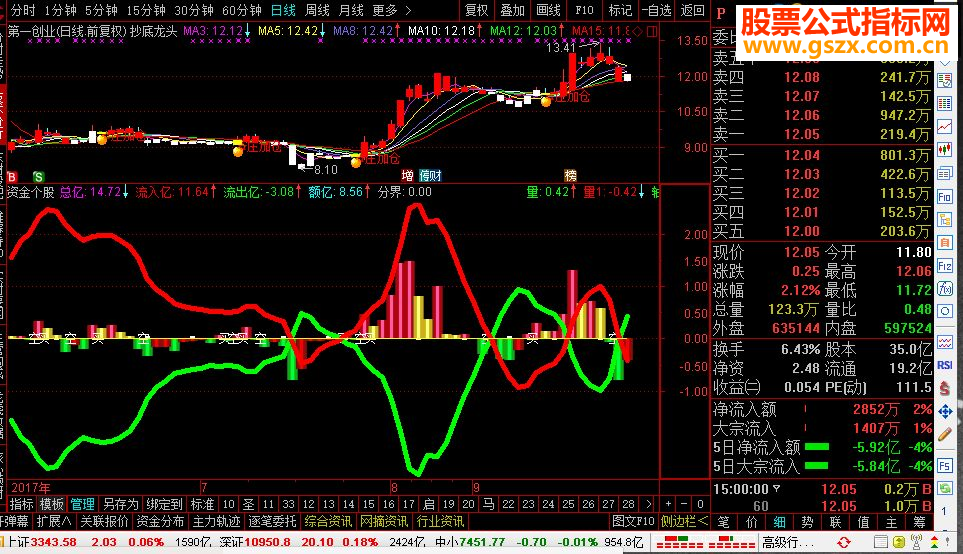Open the 资金分布 tab

click(160, 521)
